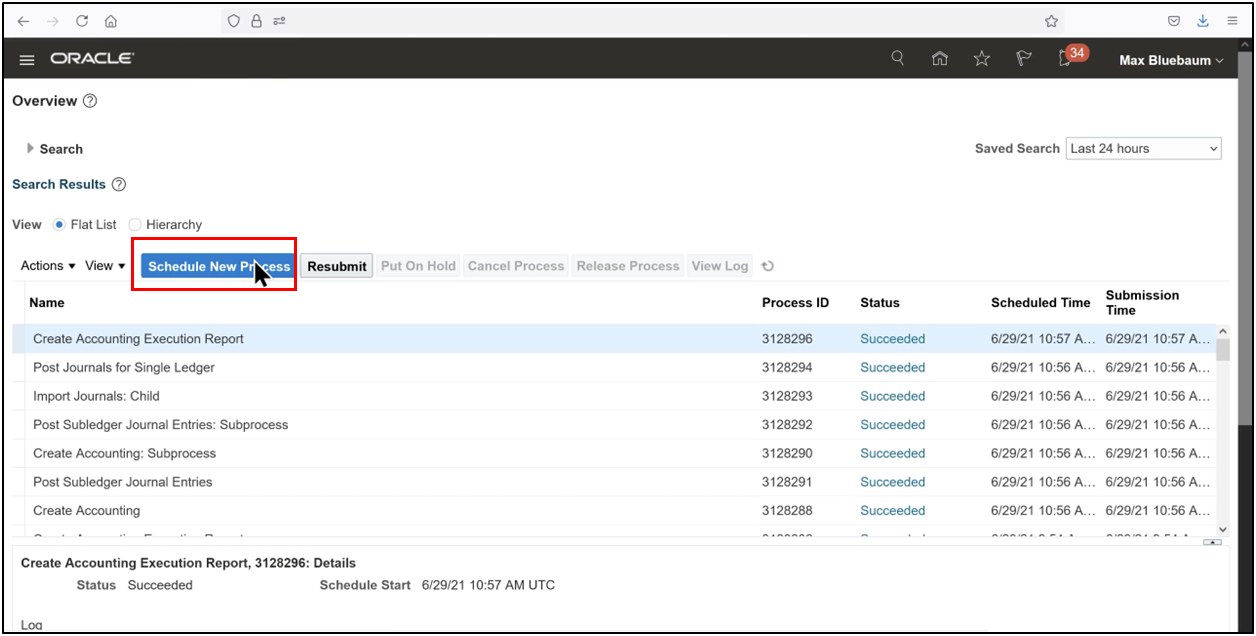Open the Saved Search dropdown

(1143, 148)
